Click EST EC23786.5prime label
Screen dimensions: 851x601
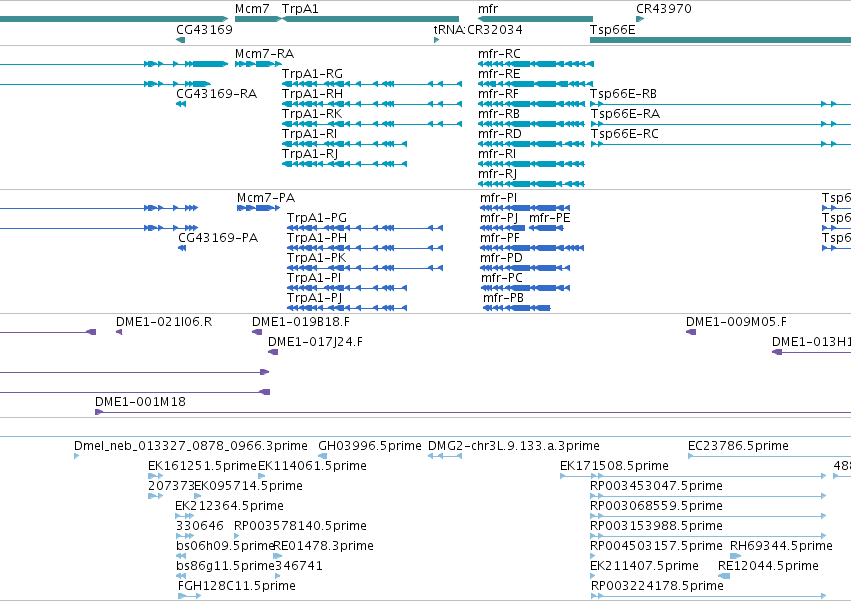click(x=738, y=446)
